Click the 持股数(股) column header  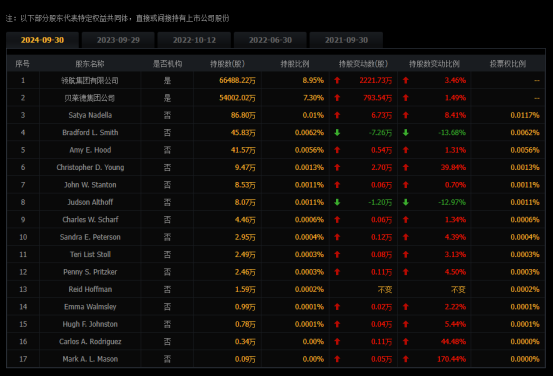point(227,64)
